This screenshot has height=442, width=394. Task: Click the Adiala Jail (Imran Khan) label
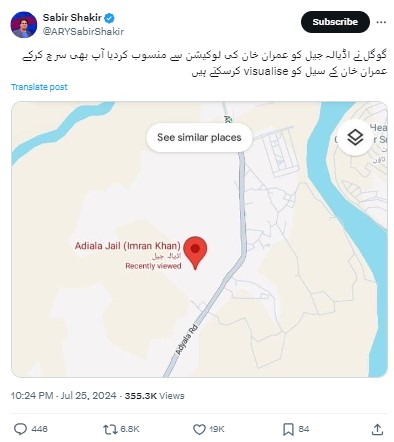click(x=128, y=246)
